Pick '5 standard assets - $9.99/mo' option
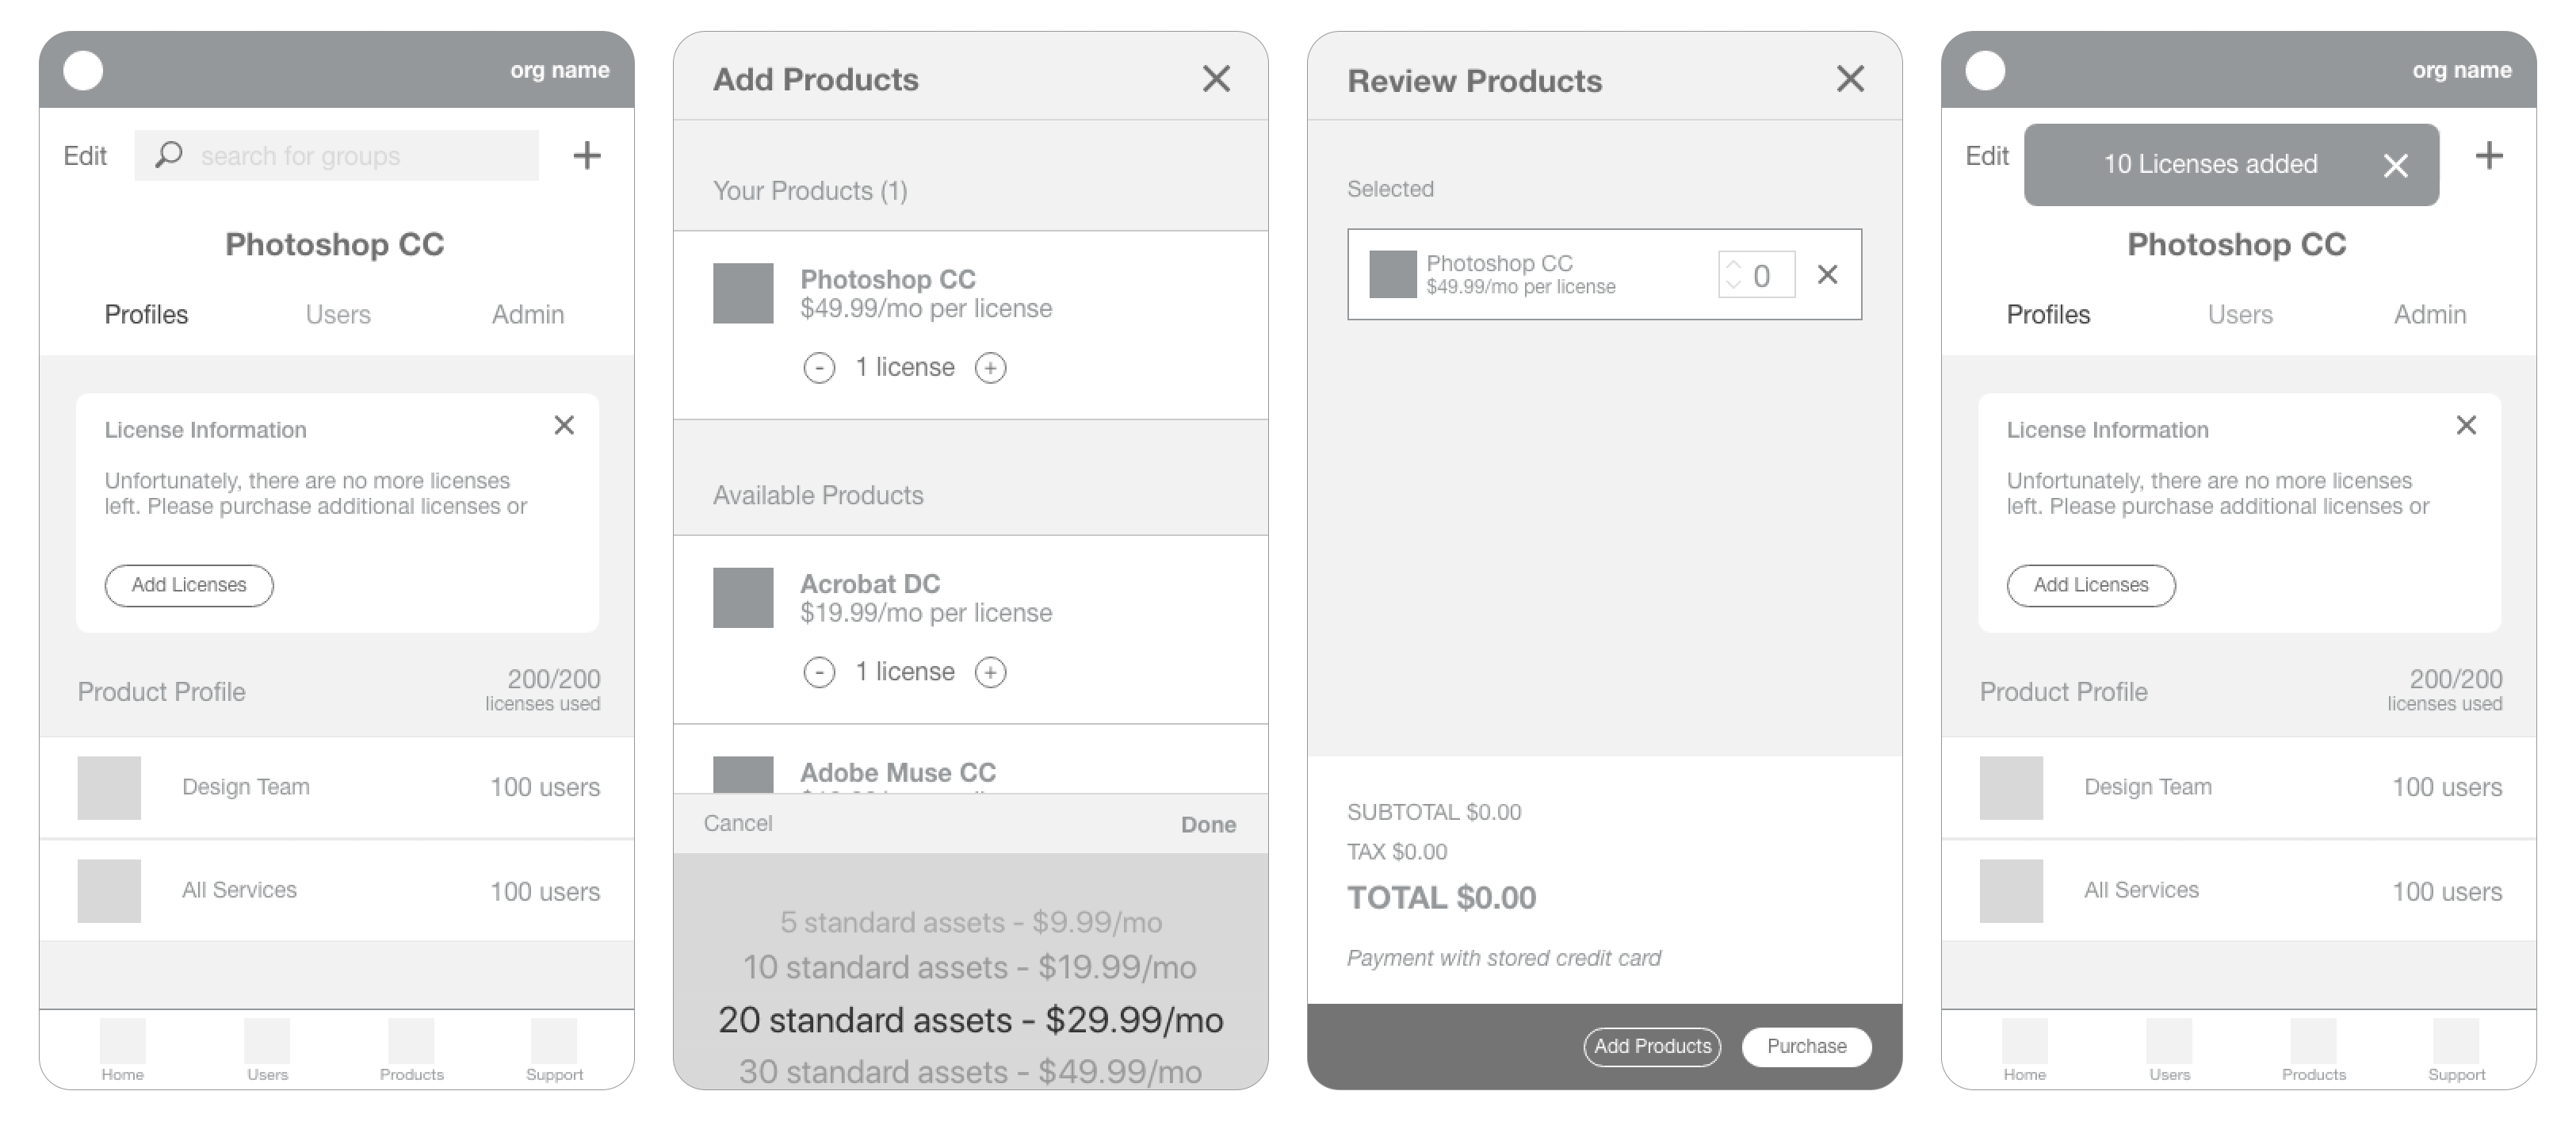 tap(970, 922)
